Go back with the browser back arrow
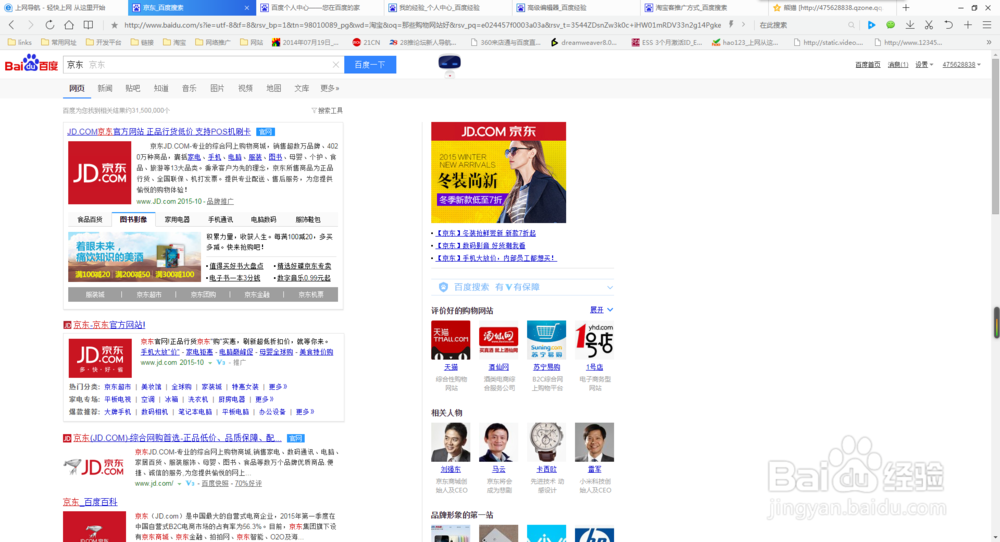Screen dimensions: 1000x542 pos(11,25)
